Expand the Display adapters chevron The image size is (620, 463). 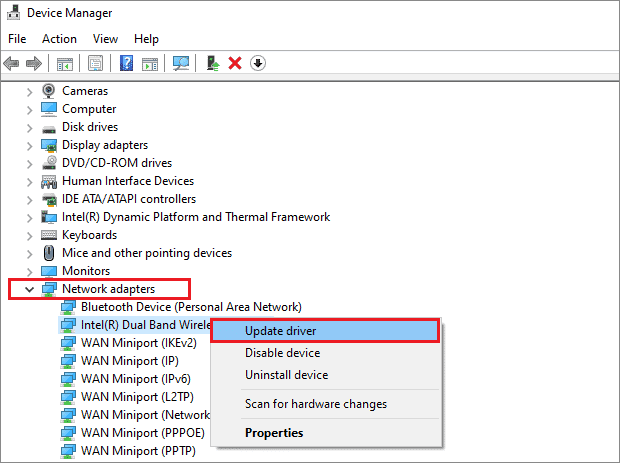[29, 146]
